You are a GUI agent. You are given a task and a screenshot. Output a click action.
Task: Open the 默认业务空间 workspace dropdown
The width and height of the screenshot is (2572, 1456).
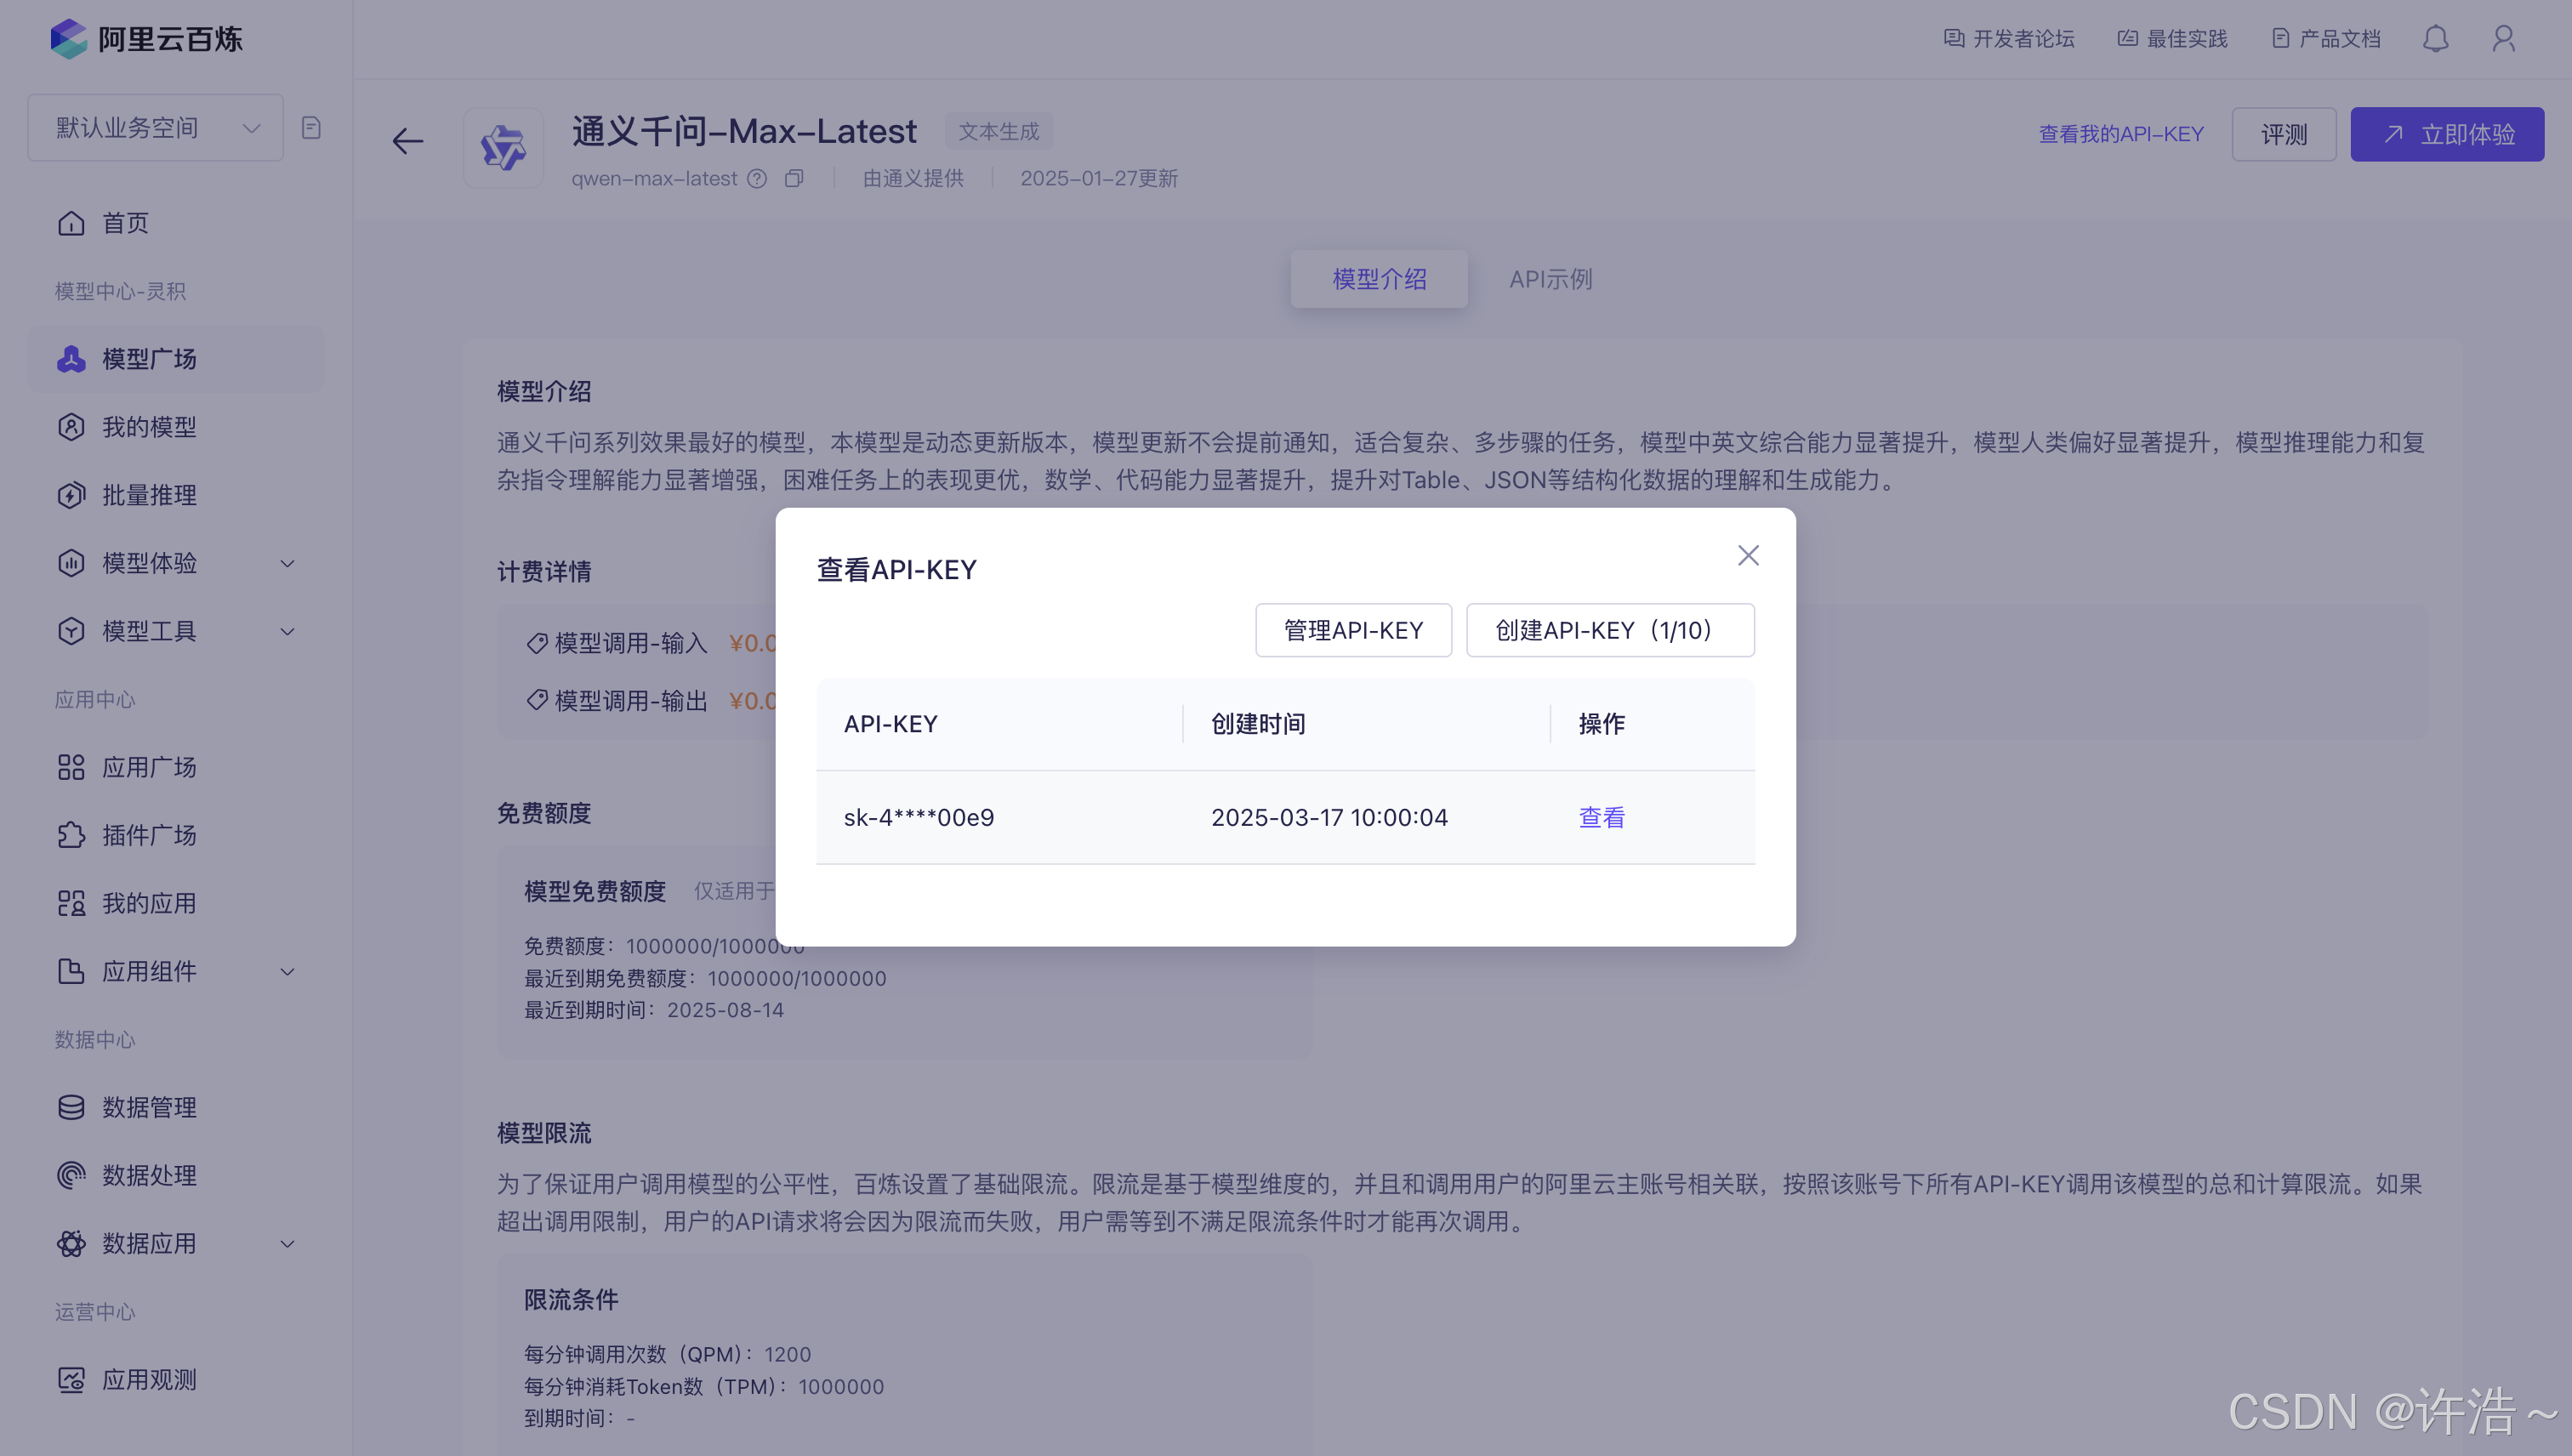pyautogui.click(x=156, y=128)
